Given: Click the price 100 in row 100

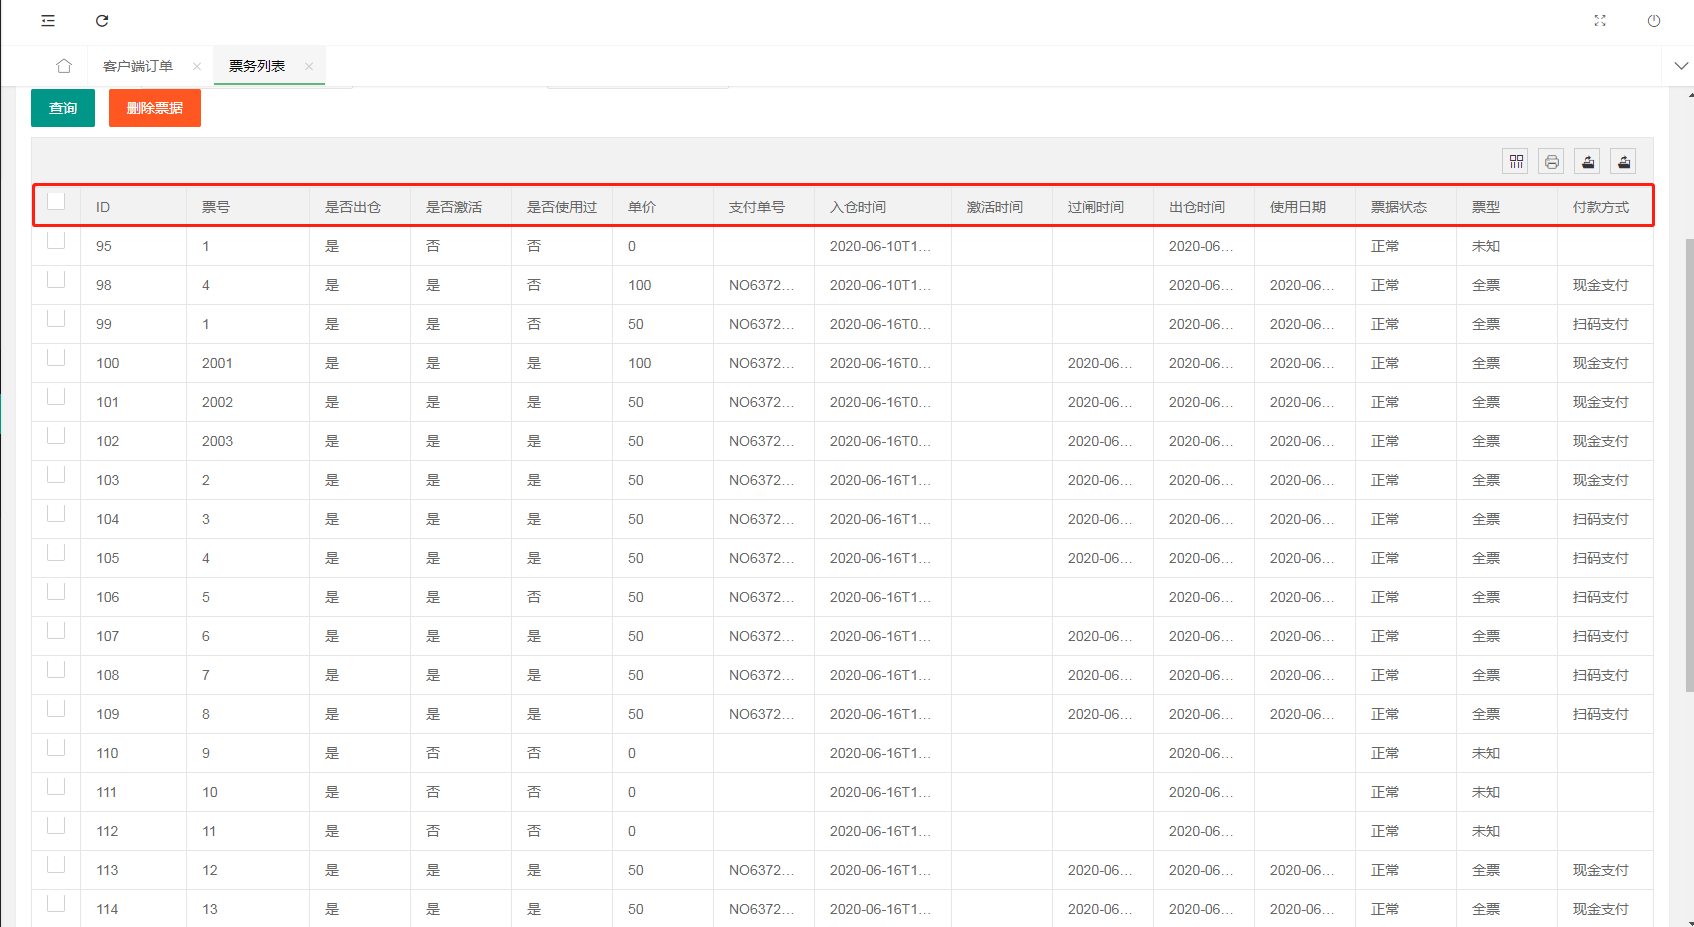Looking at the screenshot, I should pos(640,363).
